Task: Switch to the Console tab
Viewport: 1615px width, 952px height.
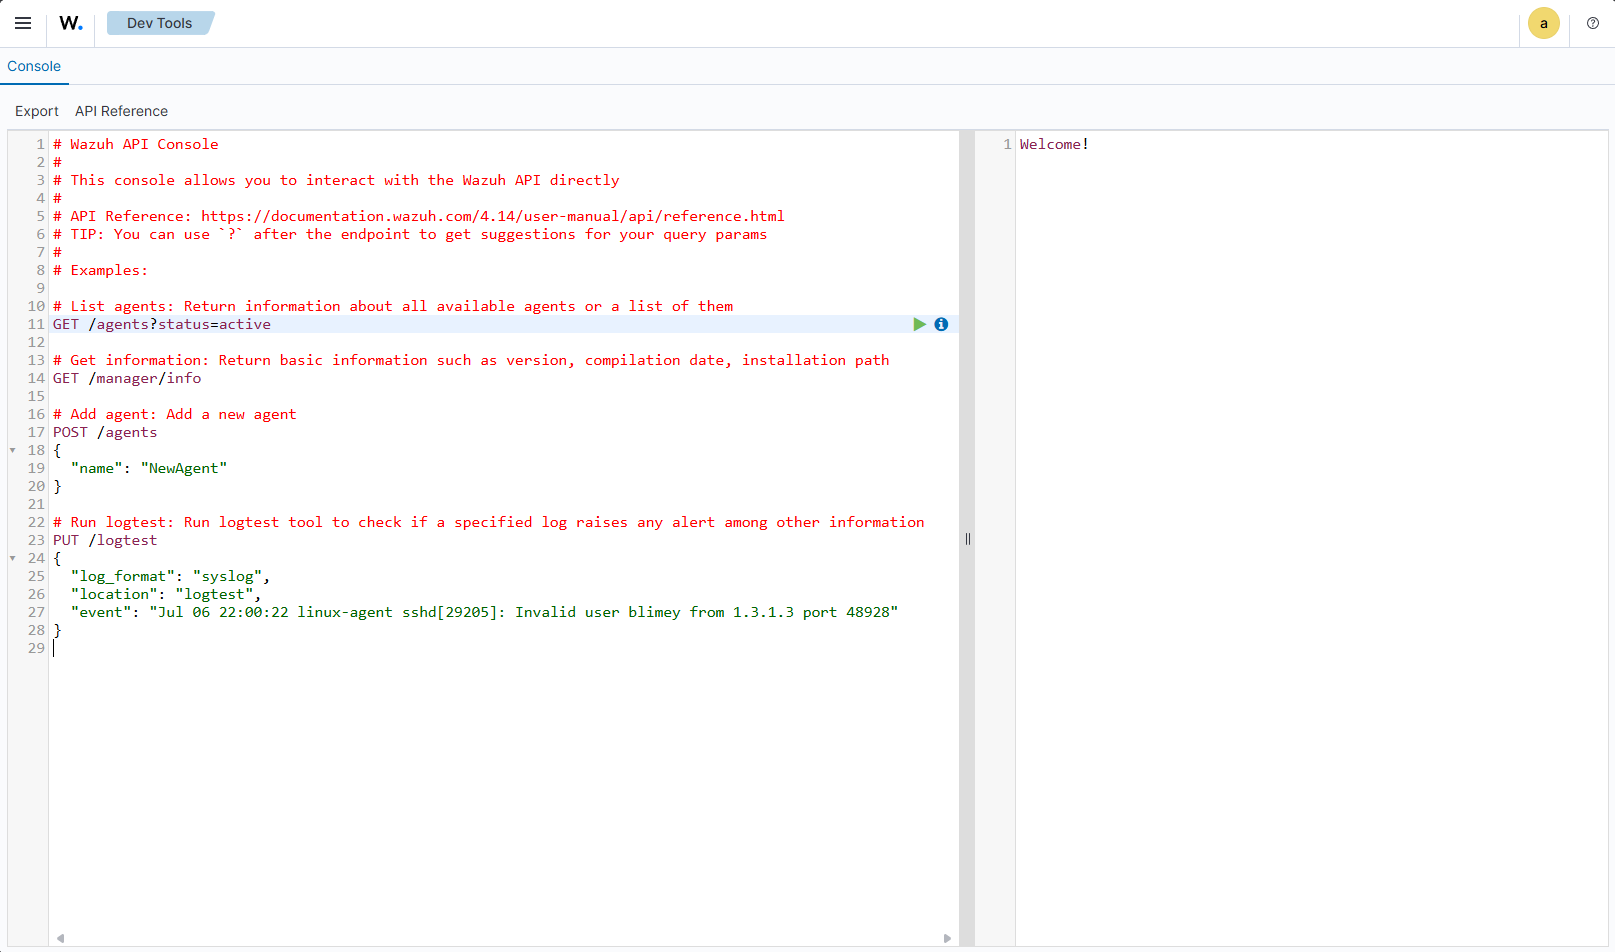Action: pyautogui.click(x=34, y=66)
